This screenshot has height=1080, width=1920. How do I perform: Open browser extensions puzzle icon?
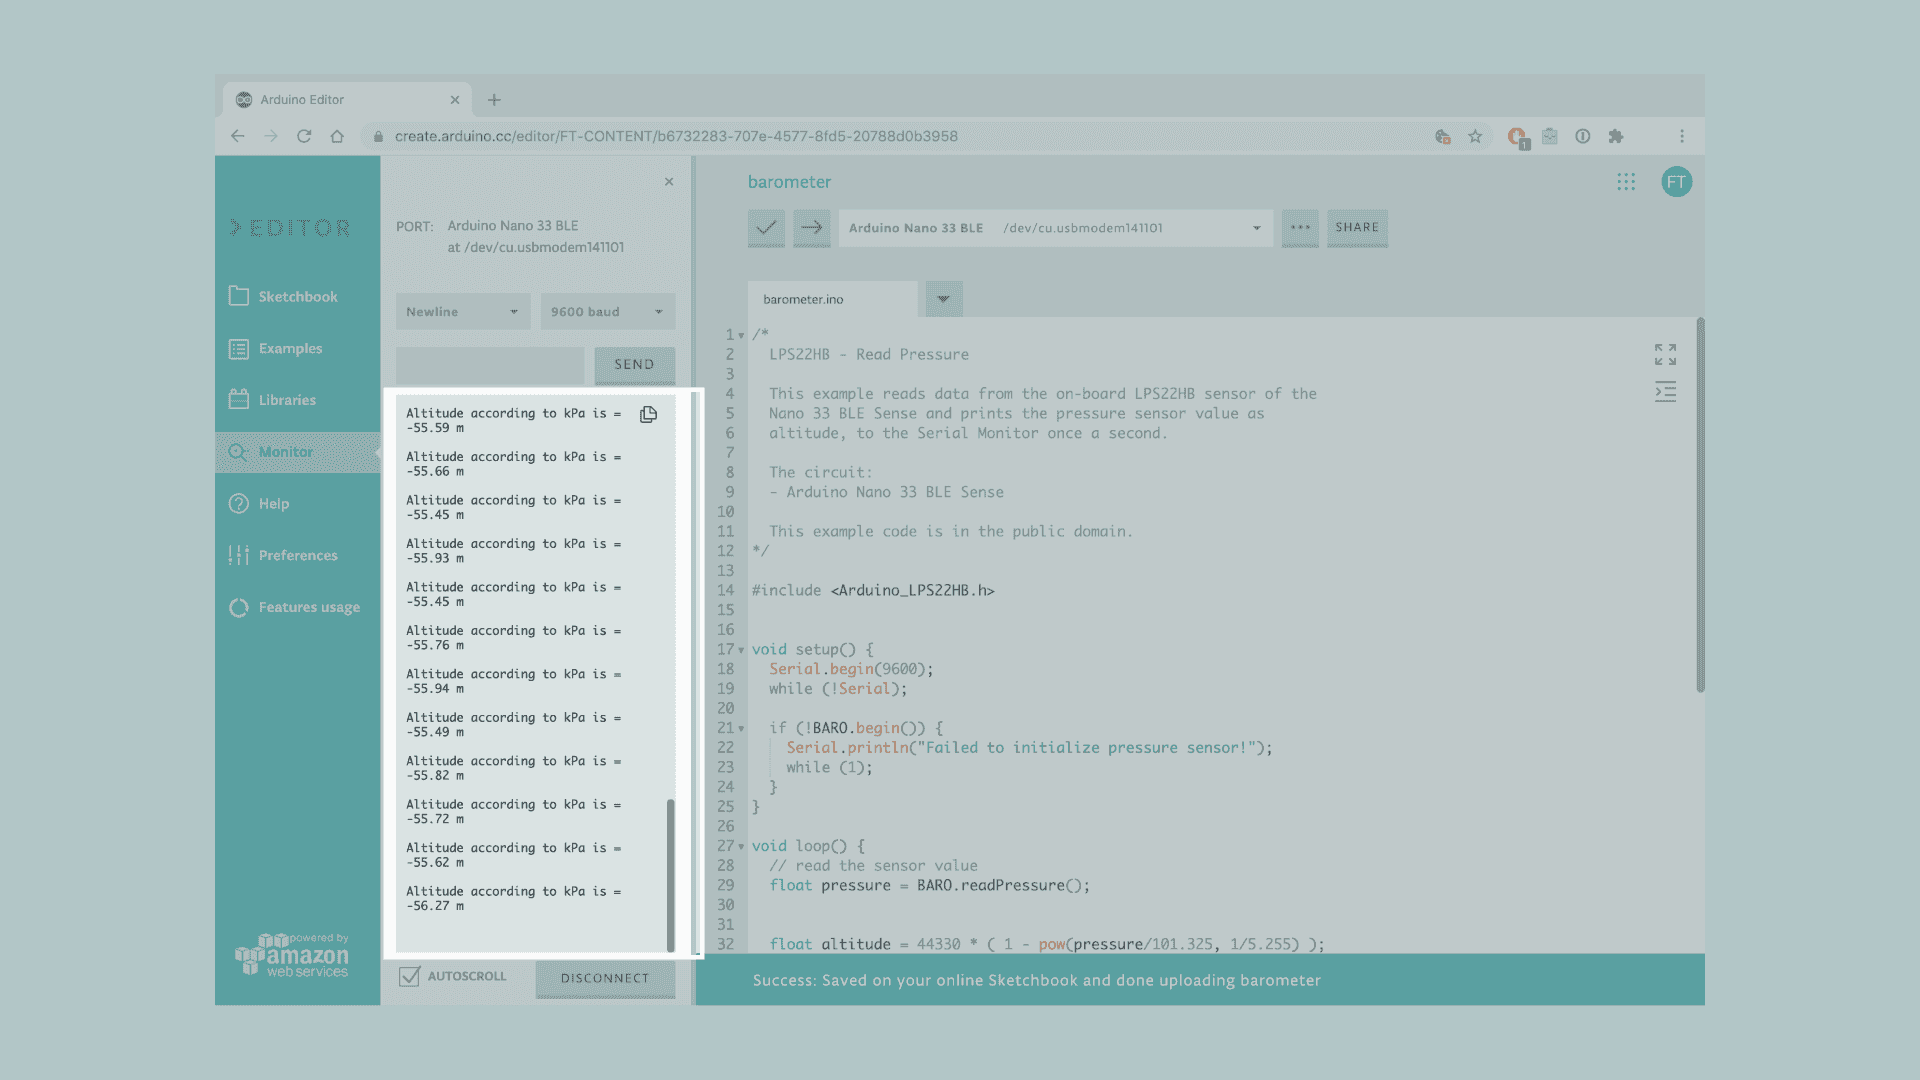[x=1616, y=137]
